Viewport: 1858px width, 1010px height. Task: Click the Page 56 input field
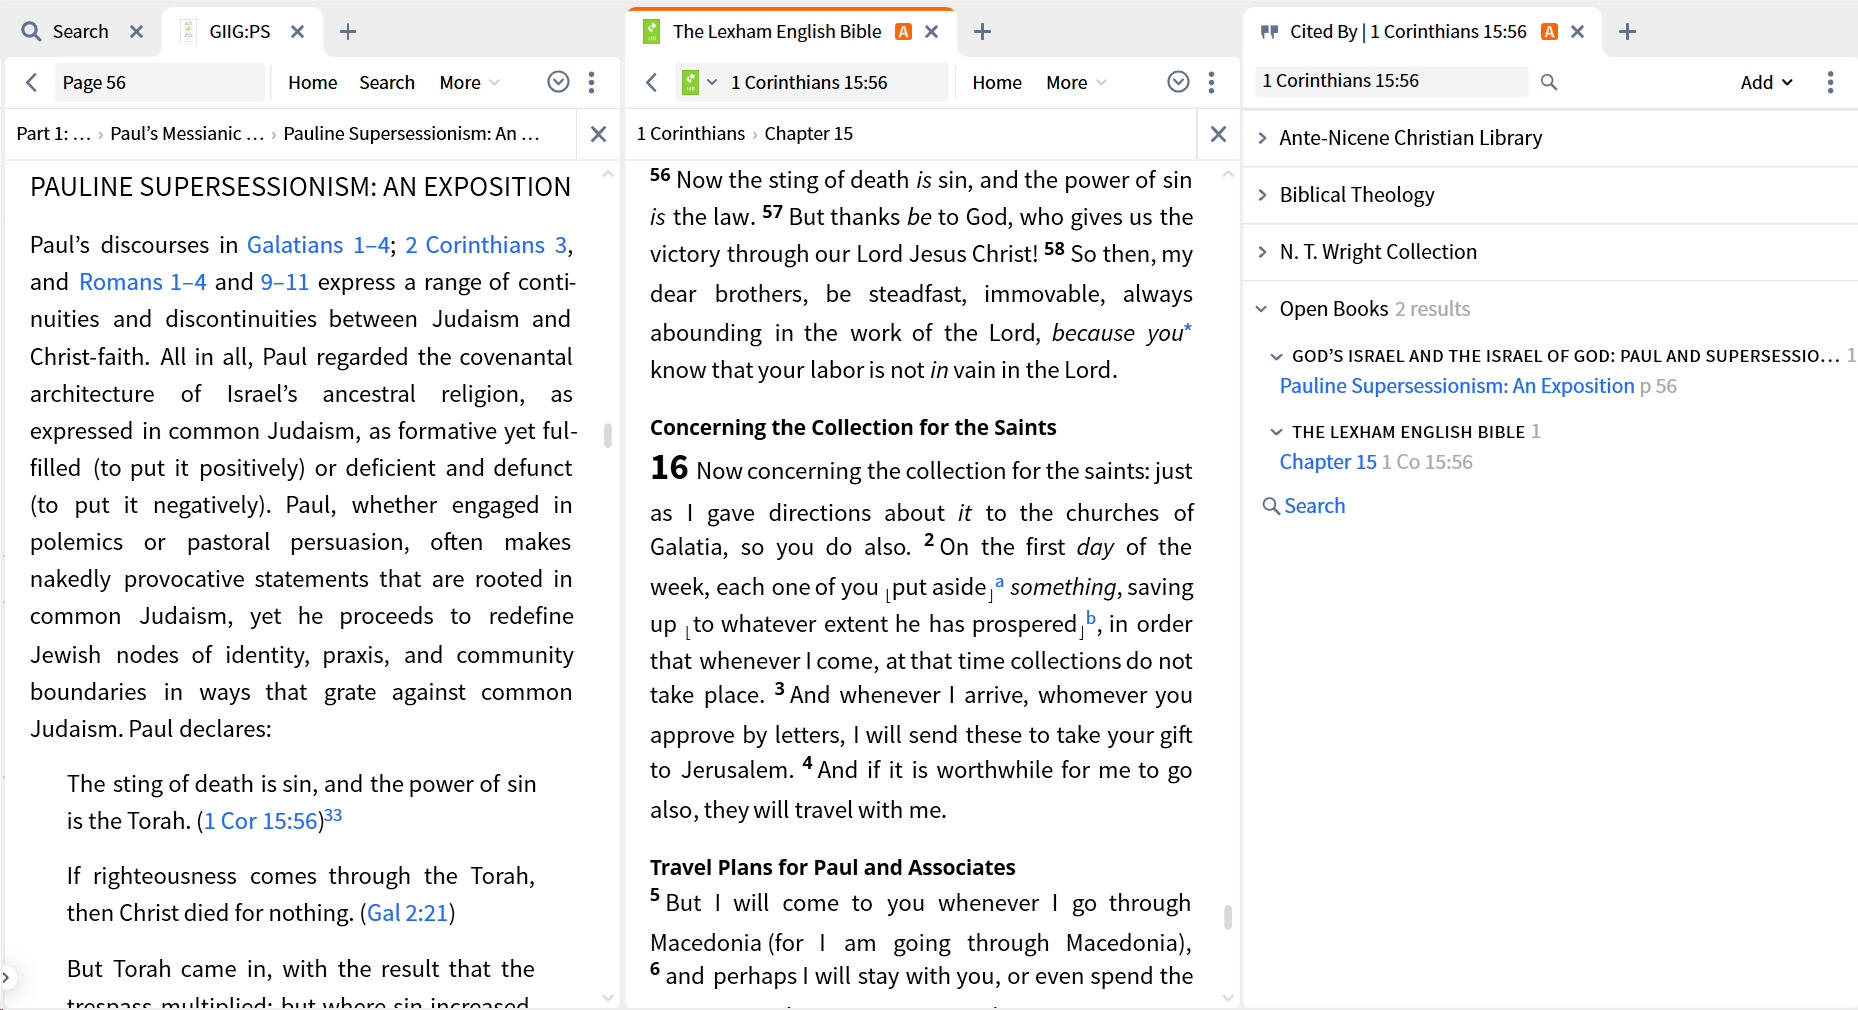159,83
